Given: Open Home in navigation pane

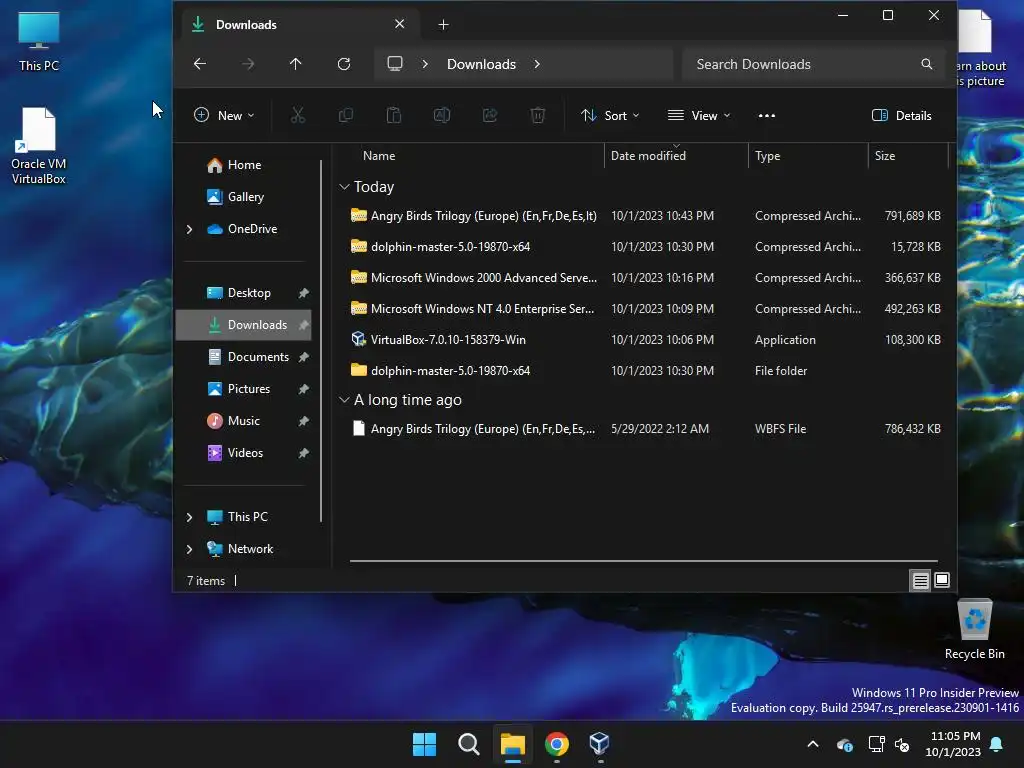Looking at the screenshot, I should pos(244,165).
